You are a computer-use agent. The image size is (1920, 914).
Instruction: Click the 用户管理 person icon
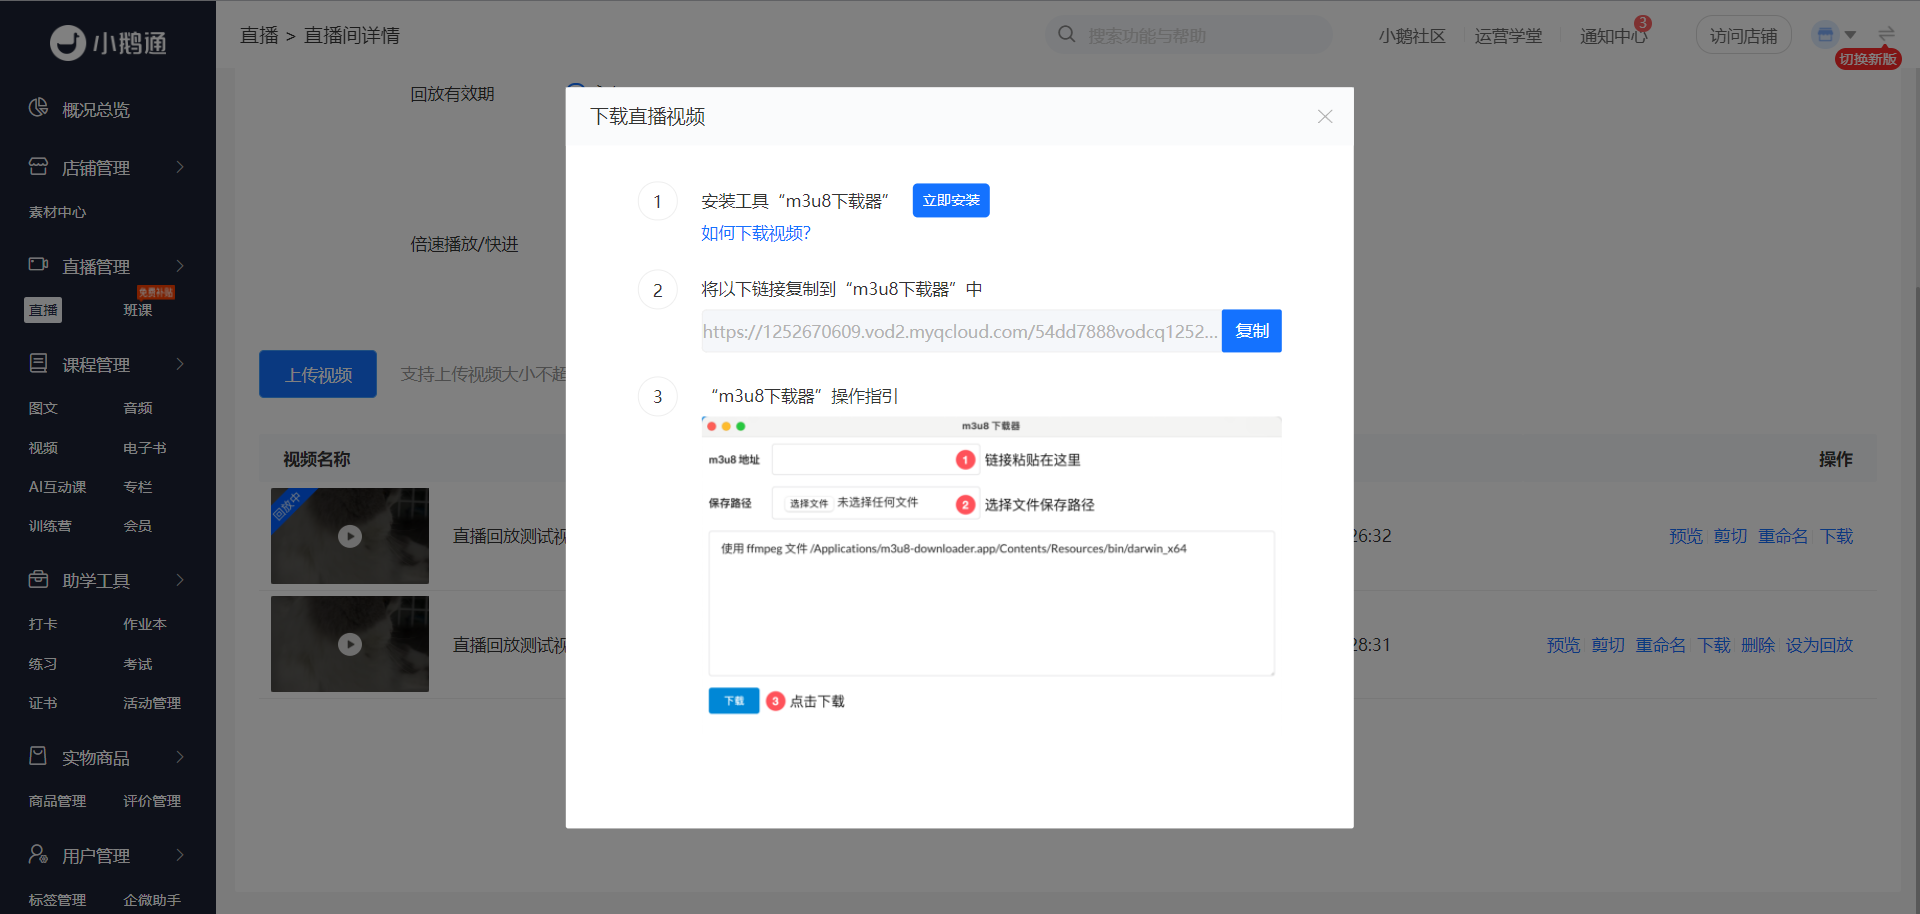click(x=38, y=854)
